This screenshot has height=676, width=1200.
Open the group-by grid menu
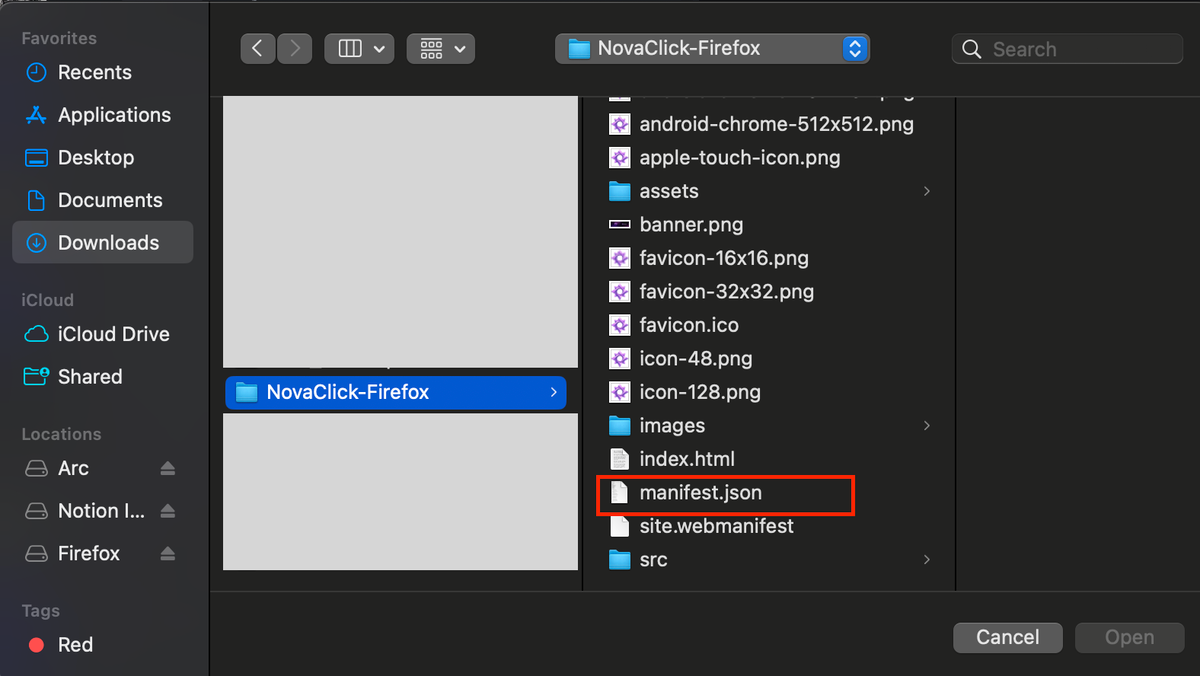point(440,49)
